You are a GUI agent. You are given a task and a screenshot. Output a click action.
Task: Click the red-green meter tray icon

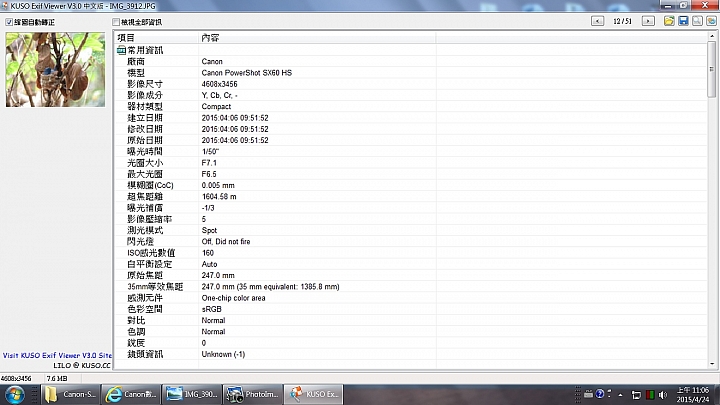(x=650, y=395)
